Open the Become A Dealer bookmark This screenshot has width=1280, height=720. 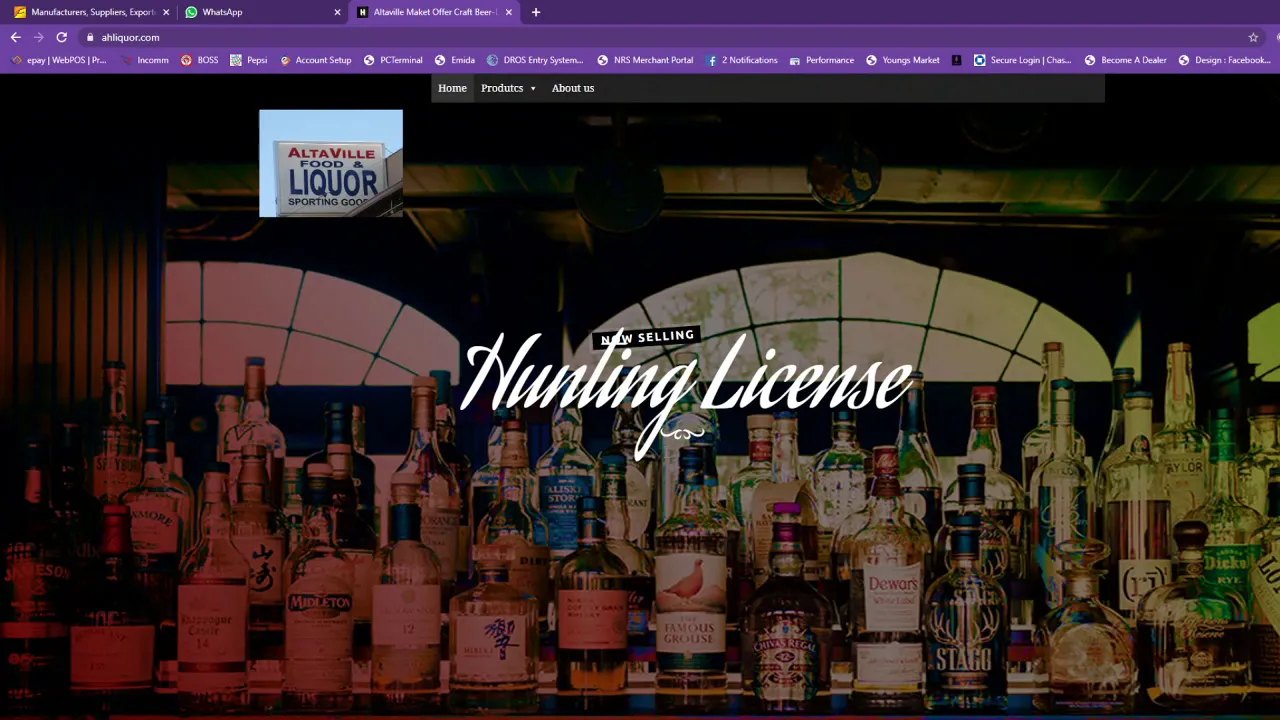(x=1126, y=60)
